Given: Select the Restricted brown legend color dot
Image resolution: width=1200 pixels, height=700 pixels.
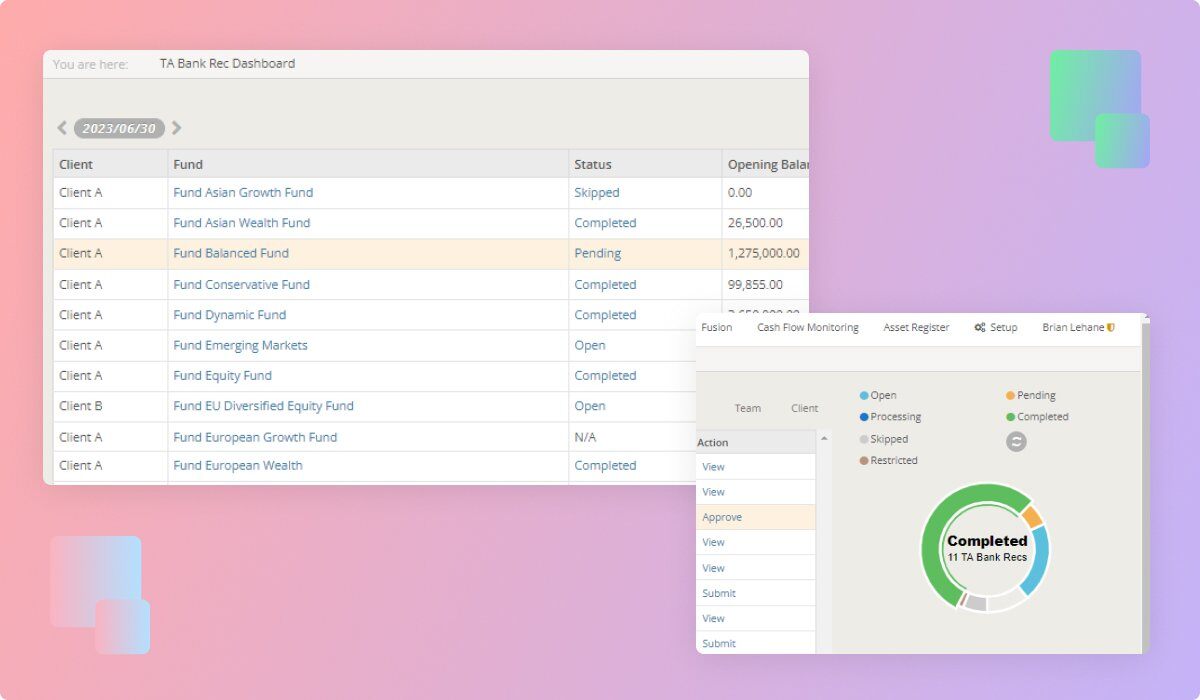Looking at the screenshot, I should (864, 461).
